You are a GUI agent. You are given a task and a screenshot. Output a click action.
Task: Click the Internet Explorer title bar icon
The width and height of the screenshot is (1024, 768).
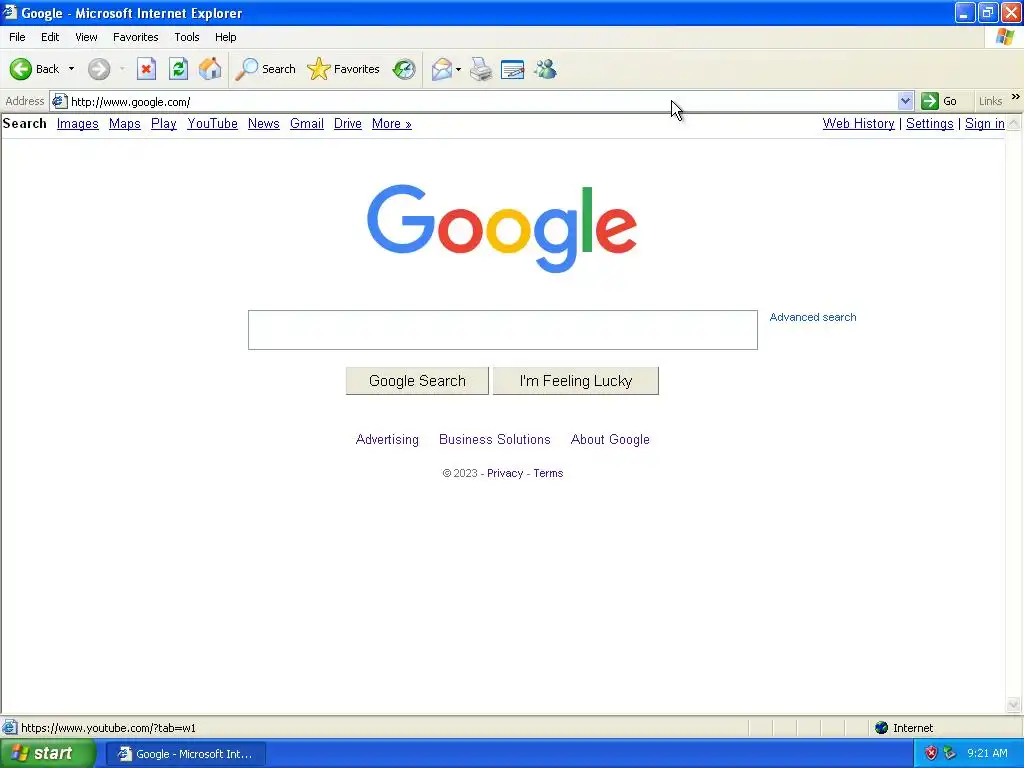9,12
